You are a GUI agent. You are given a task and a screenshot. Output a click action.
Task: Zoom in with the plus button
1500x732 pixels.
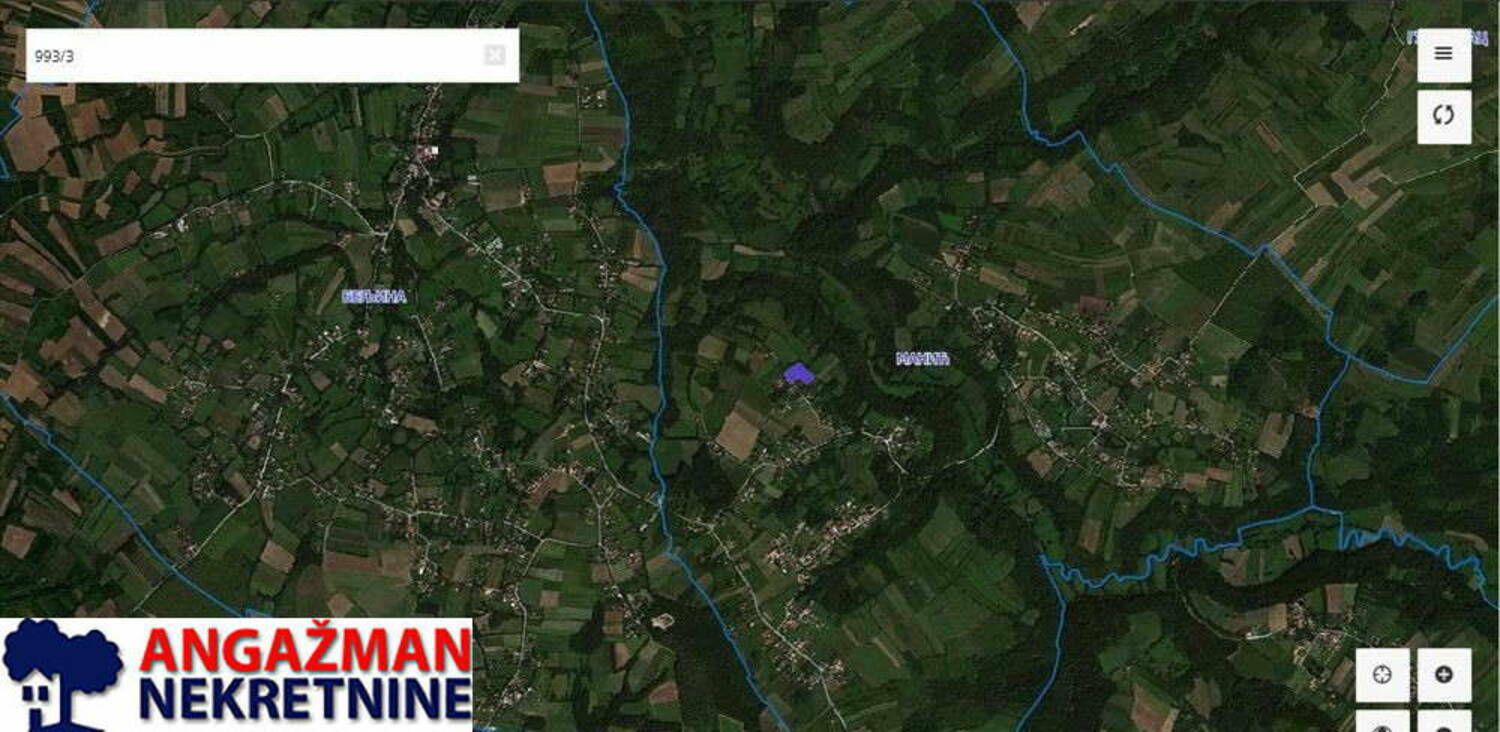pyautogui.click(x=1443, y=675)
